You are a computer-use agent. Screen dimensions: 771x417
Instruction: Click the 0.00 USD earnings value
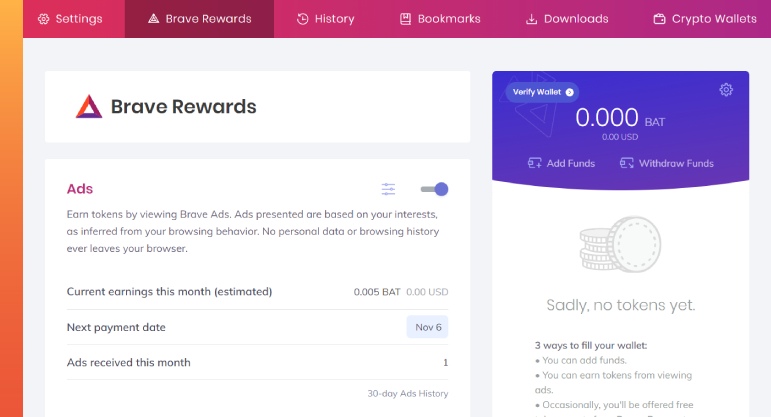pyautogui.click(x=427, y=292)
